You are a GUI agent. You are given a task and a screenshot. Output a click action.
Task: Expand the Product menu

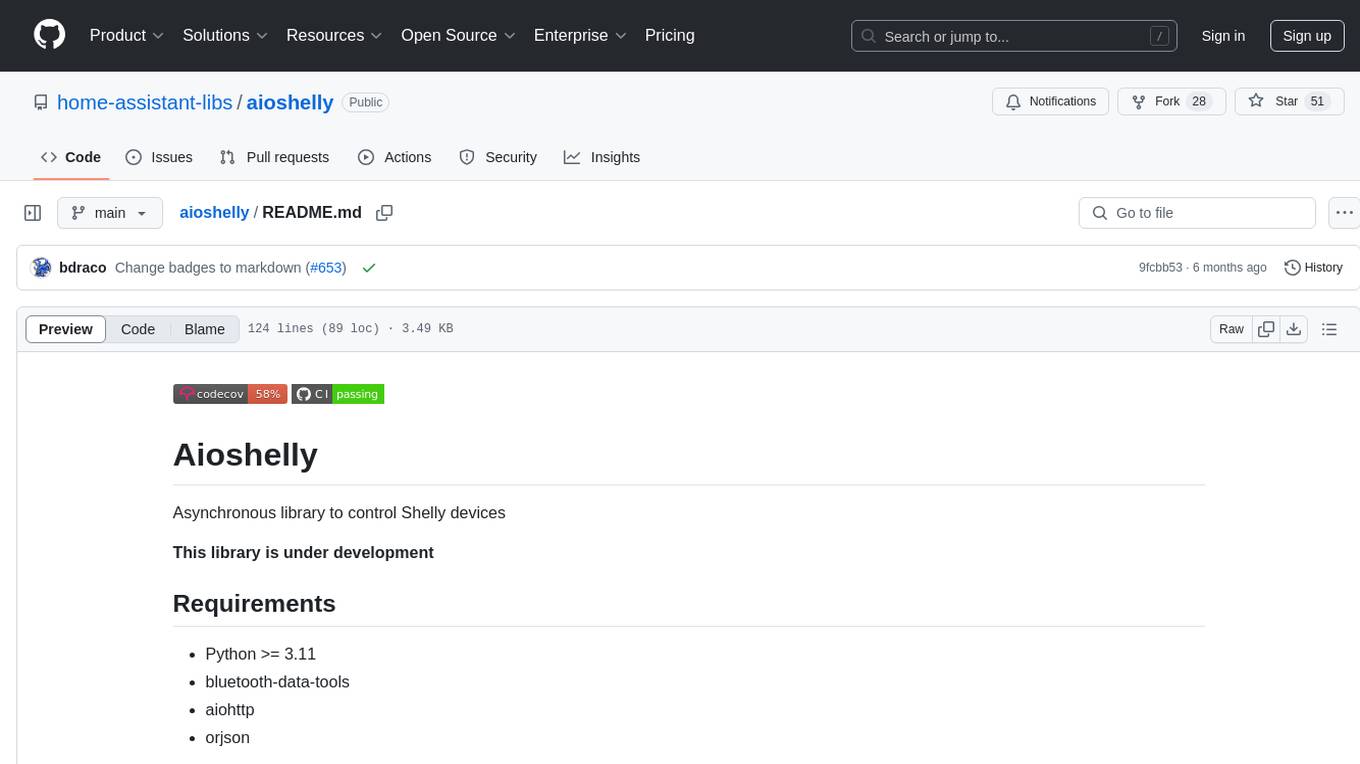pos(127,35)
